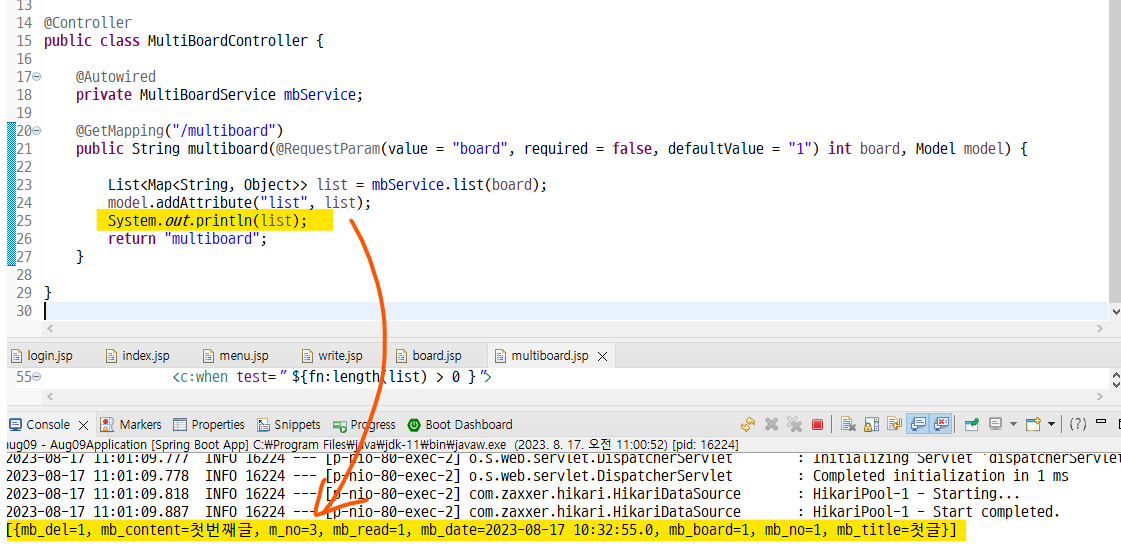The image size is (1121, 558).
Task: Click the defaultValue = "1" parameter
Action: point(744,149)
